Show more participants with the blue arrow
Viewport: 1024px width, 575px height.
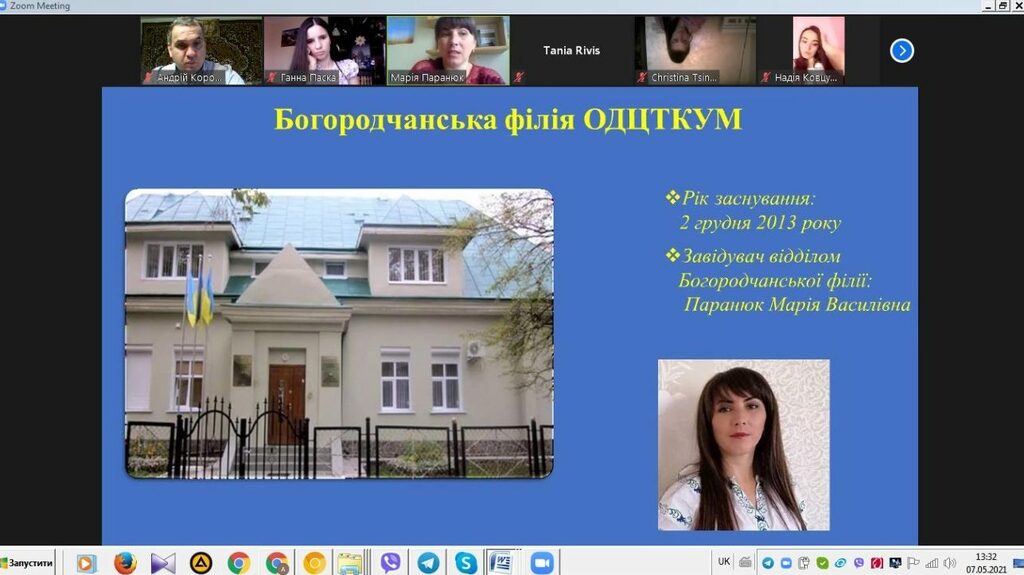coord(901,50)
